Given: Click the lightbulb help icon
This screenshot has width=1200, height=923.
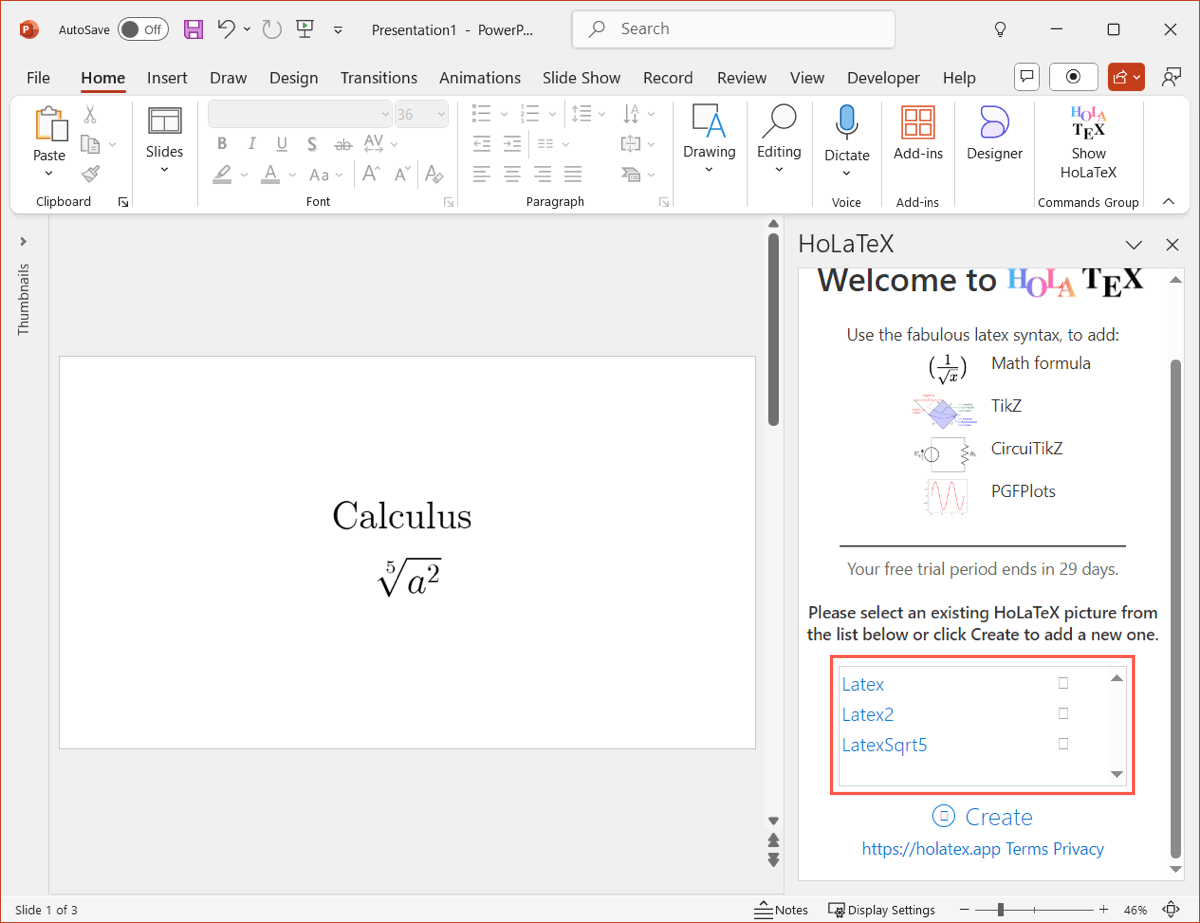Looking at the screenshot, I should click(x=1000, y=29).
